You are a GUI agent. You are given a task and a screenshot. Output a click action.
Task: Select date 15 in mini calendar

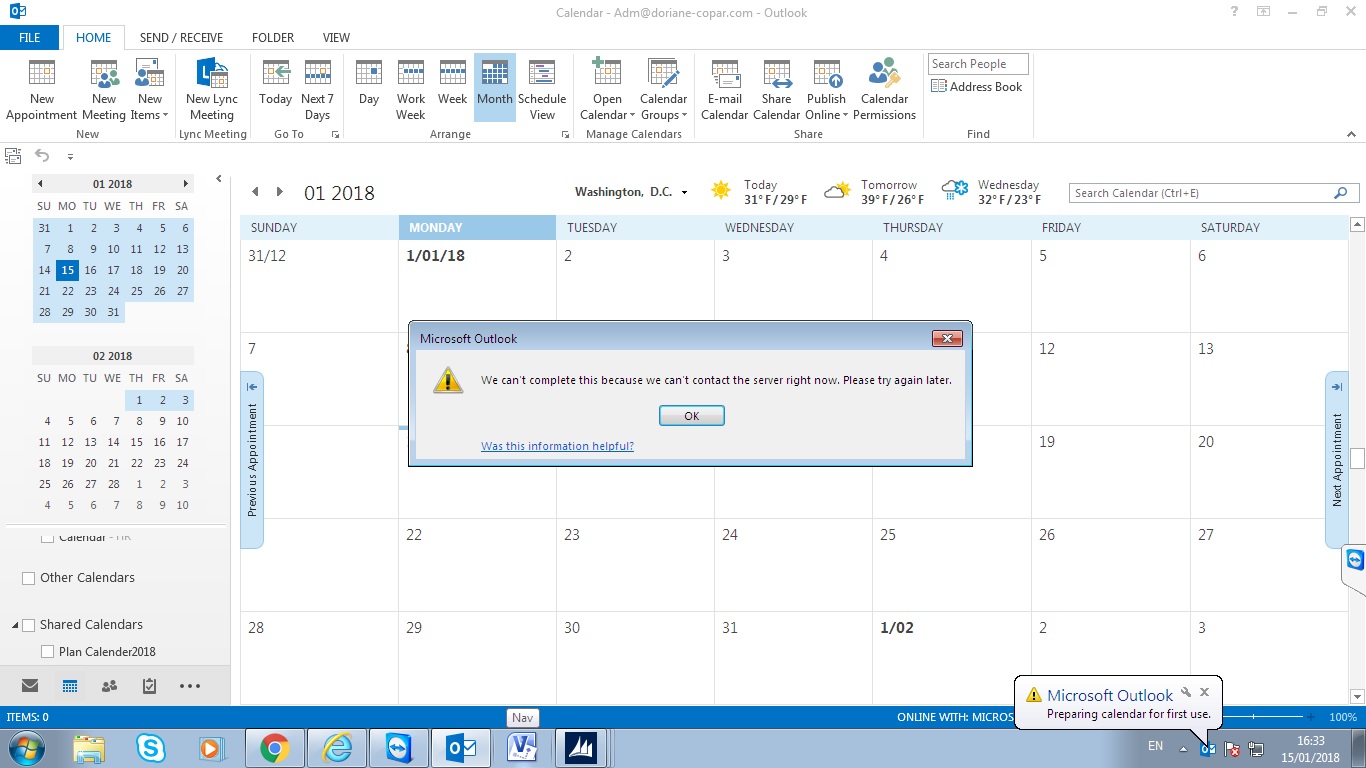pos(67,270)
